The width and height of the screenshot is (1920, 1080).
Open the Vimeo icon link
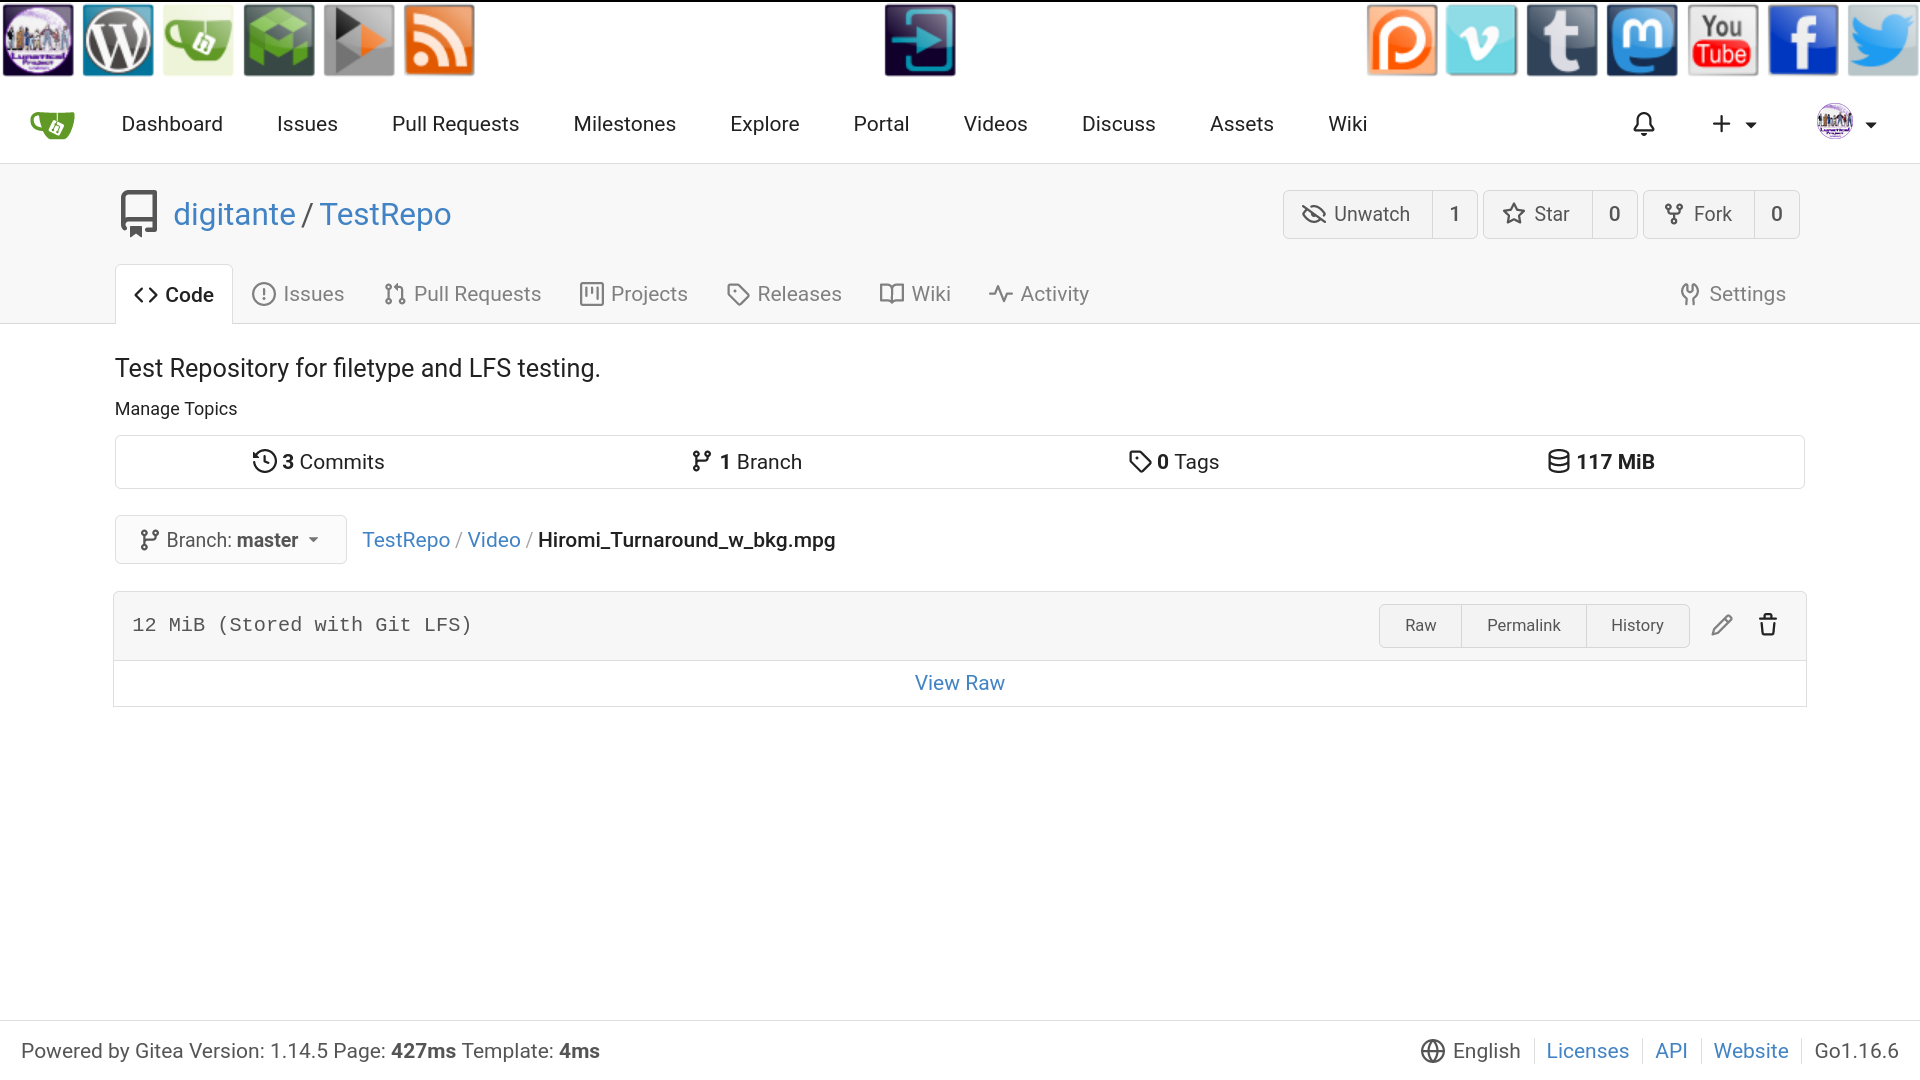1481,41
